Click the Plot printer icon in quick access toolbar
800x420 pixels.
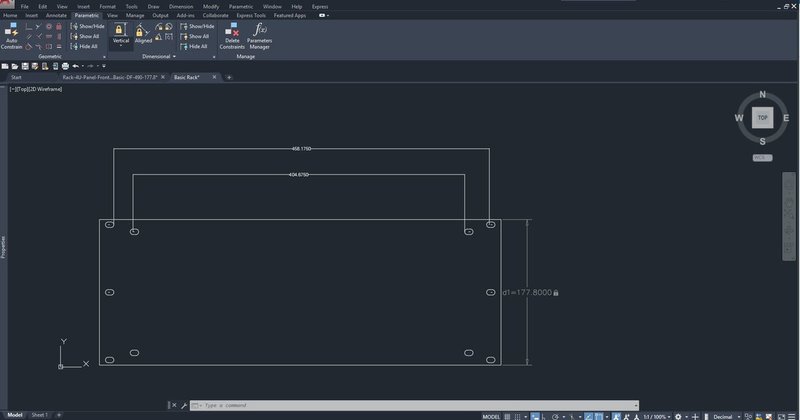point(65,66)
